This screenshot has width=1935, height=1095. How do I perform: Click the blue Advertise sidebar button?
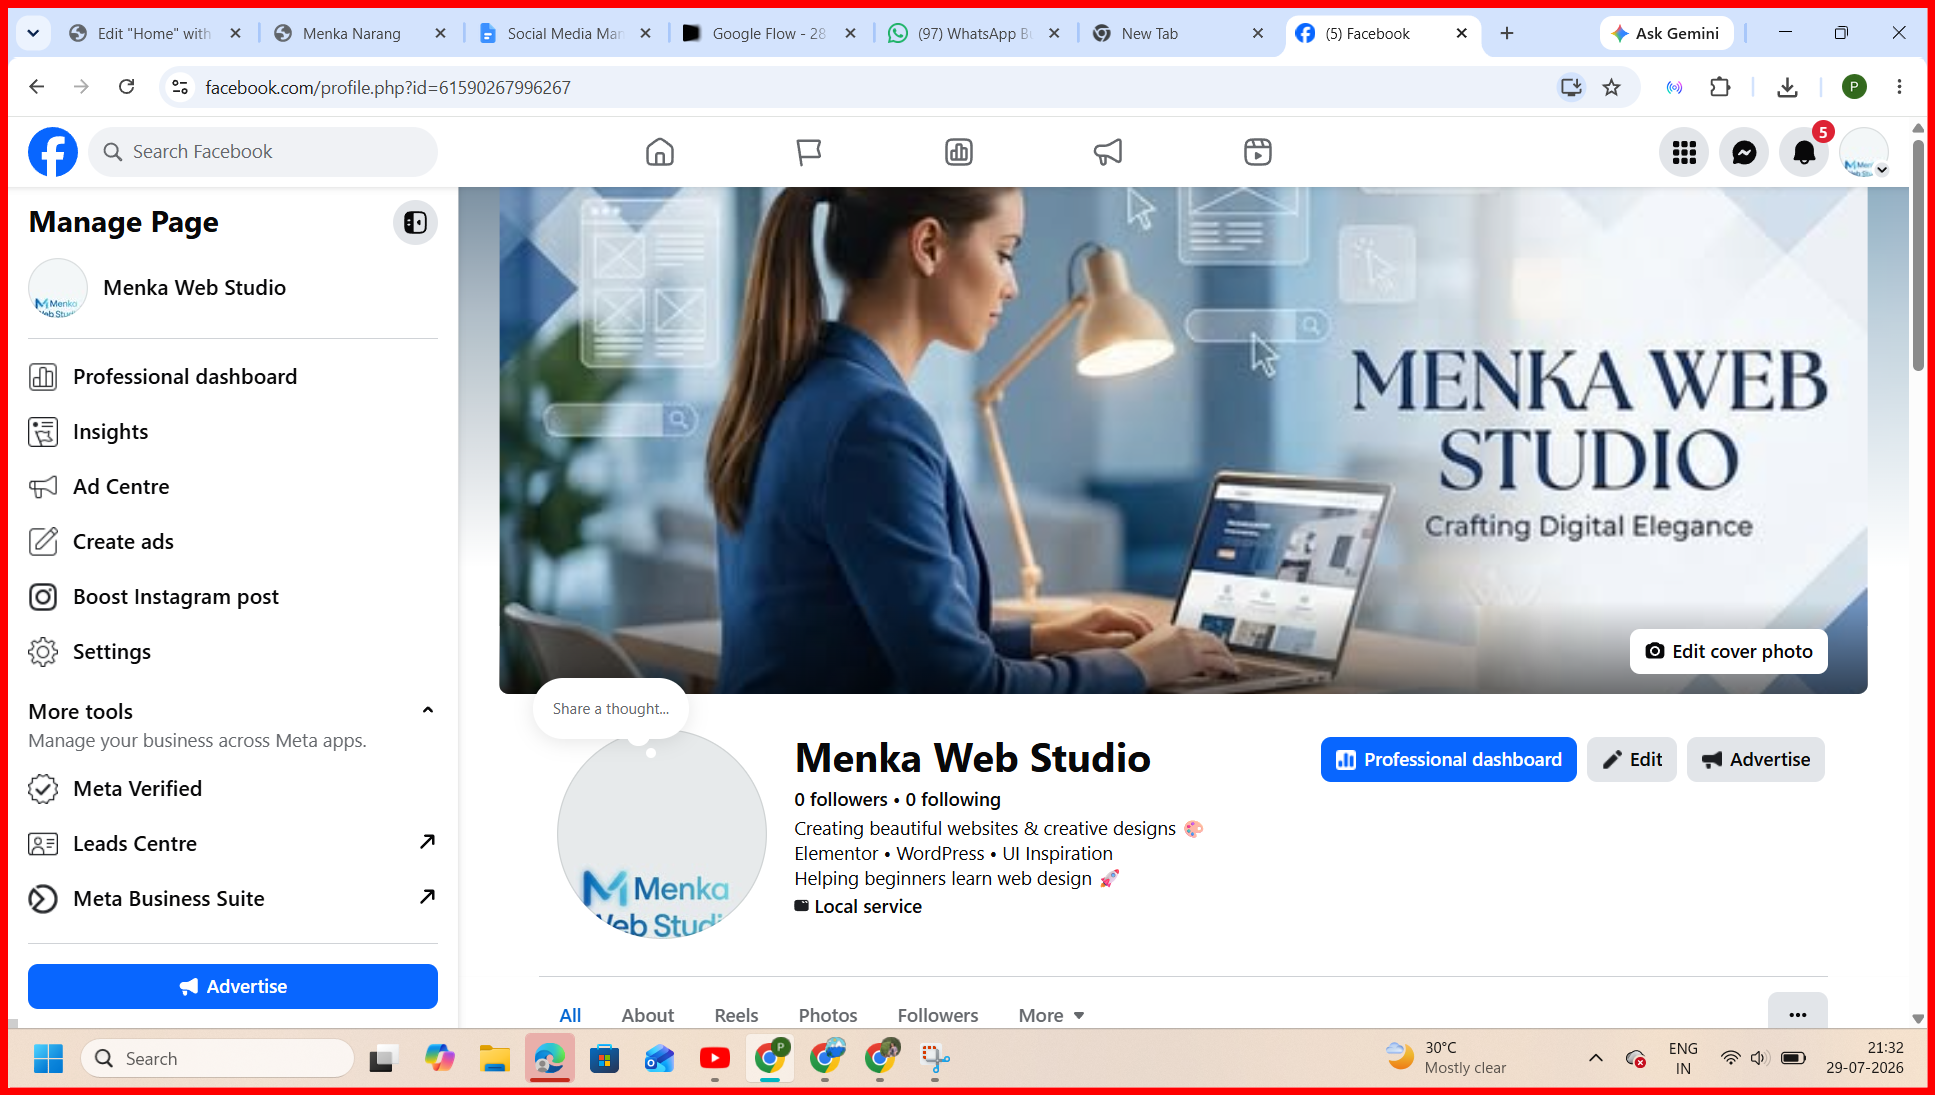pyautogui.click(x=233, y=986)
